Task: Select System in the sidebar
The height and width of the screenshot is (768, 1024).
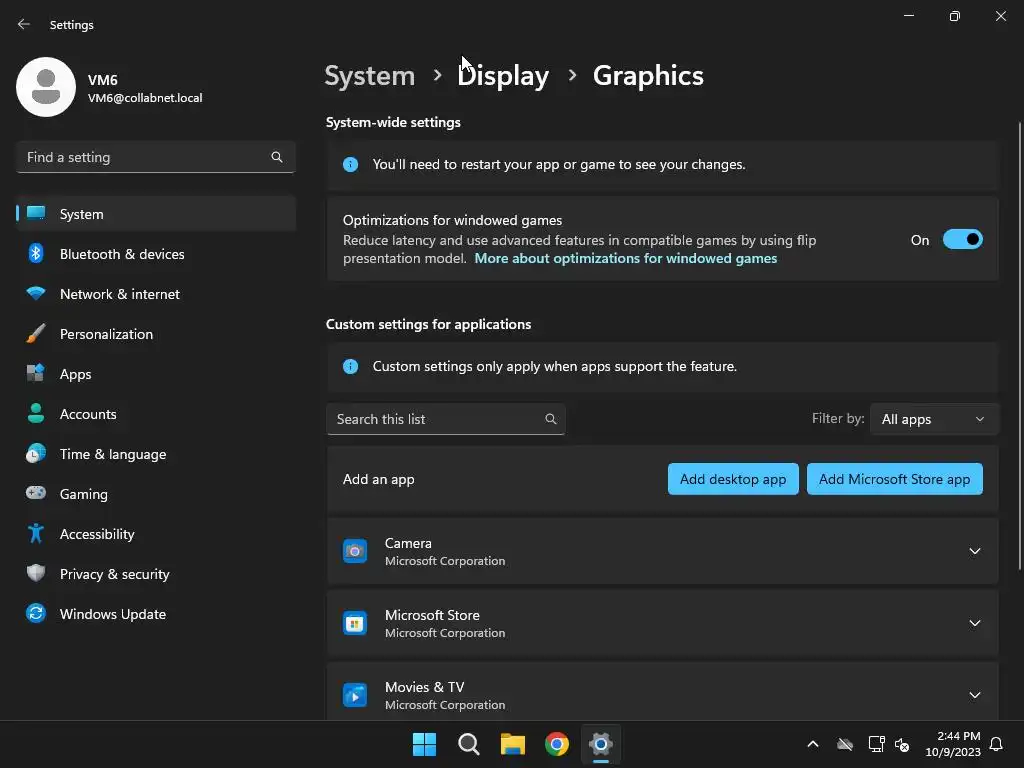Action: [156, 214]
